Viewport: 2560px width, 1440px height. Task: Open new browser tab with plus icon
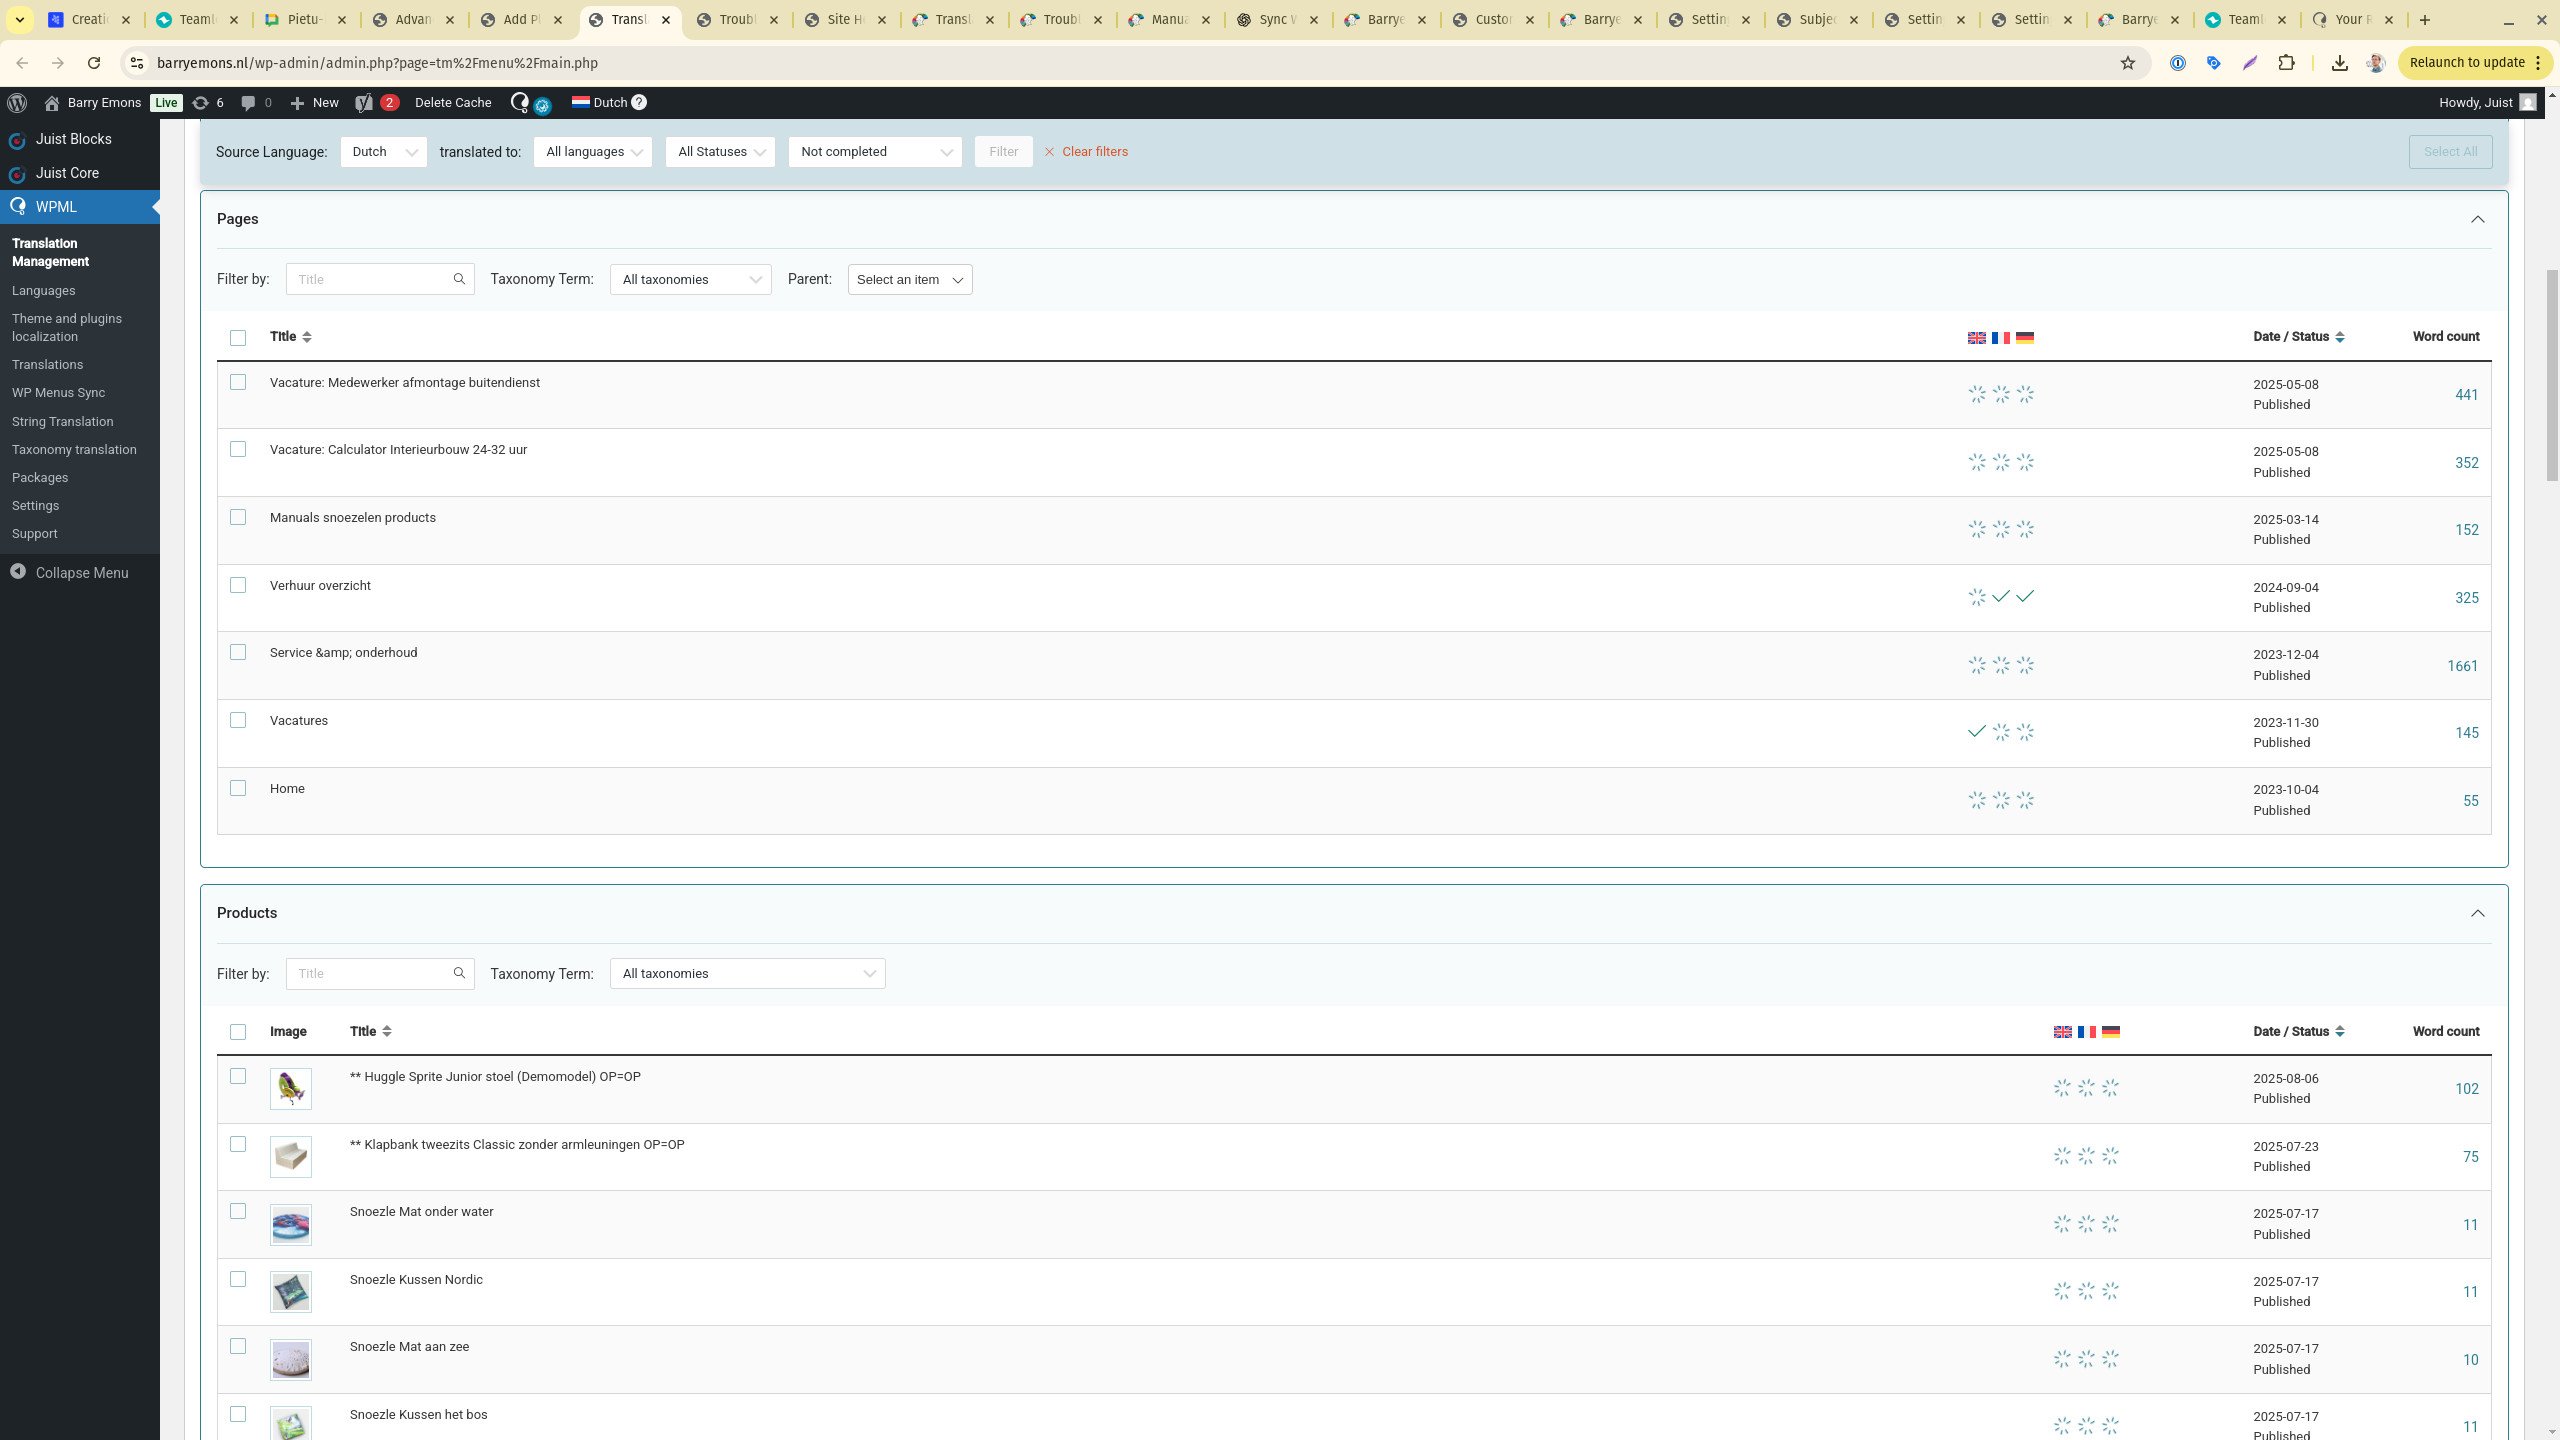[x=2425, y=20]
